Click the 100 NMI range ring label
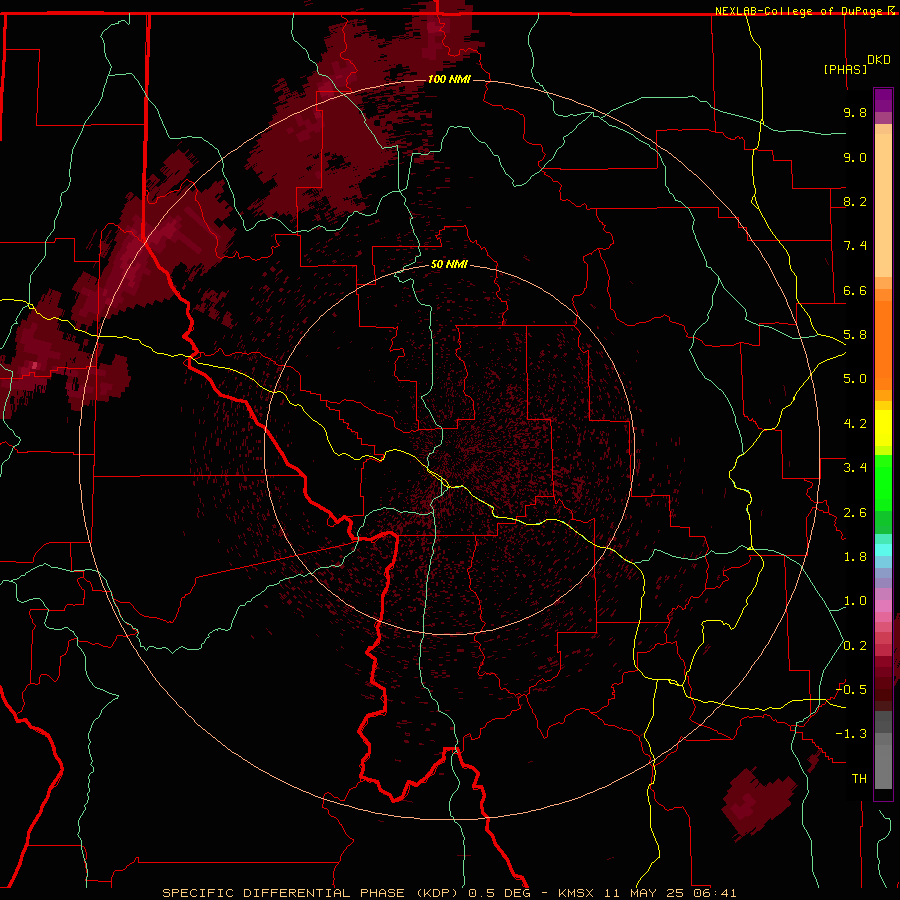 point(449,79)
